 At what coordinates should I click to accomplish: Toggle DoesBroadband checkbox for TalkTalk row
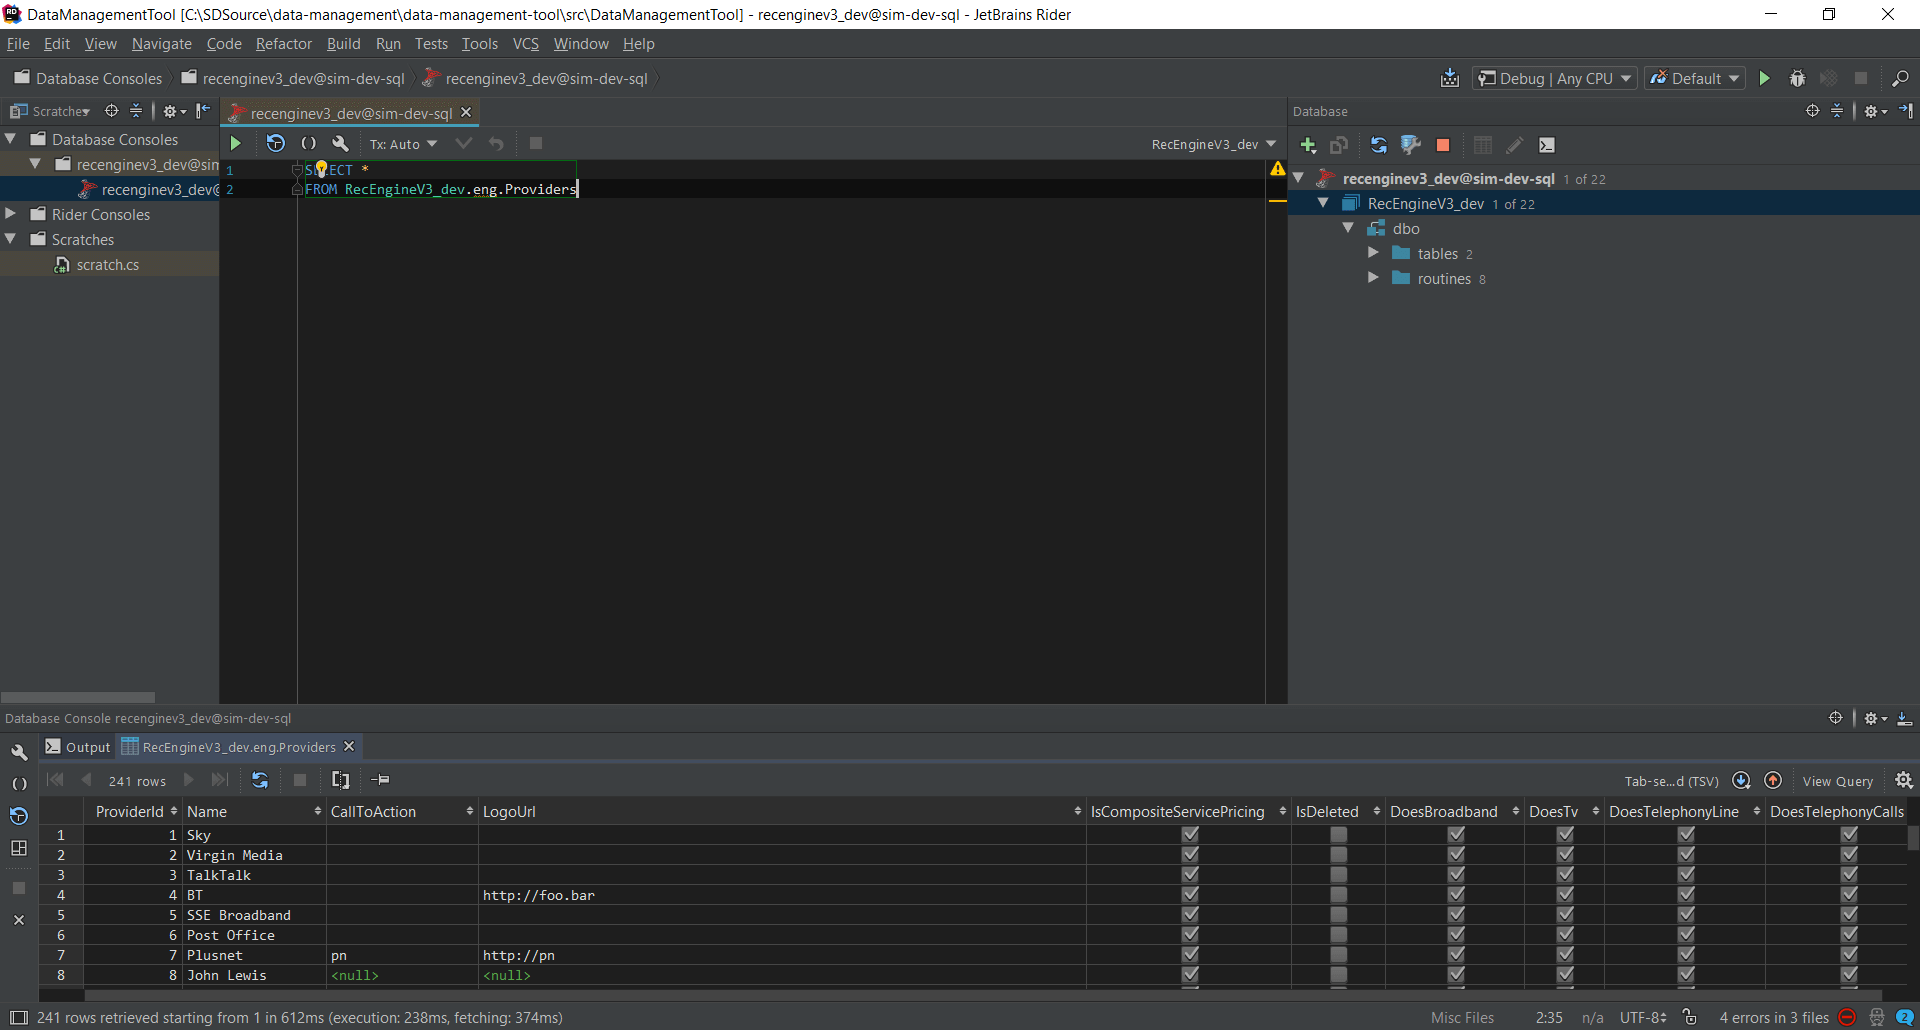click(x=1456, y=874)
